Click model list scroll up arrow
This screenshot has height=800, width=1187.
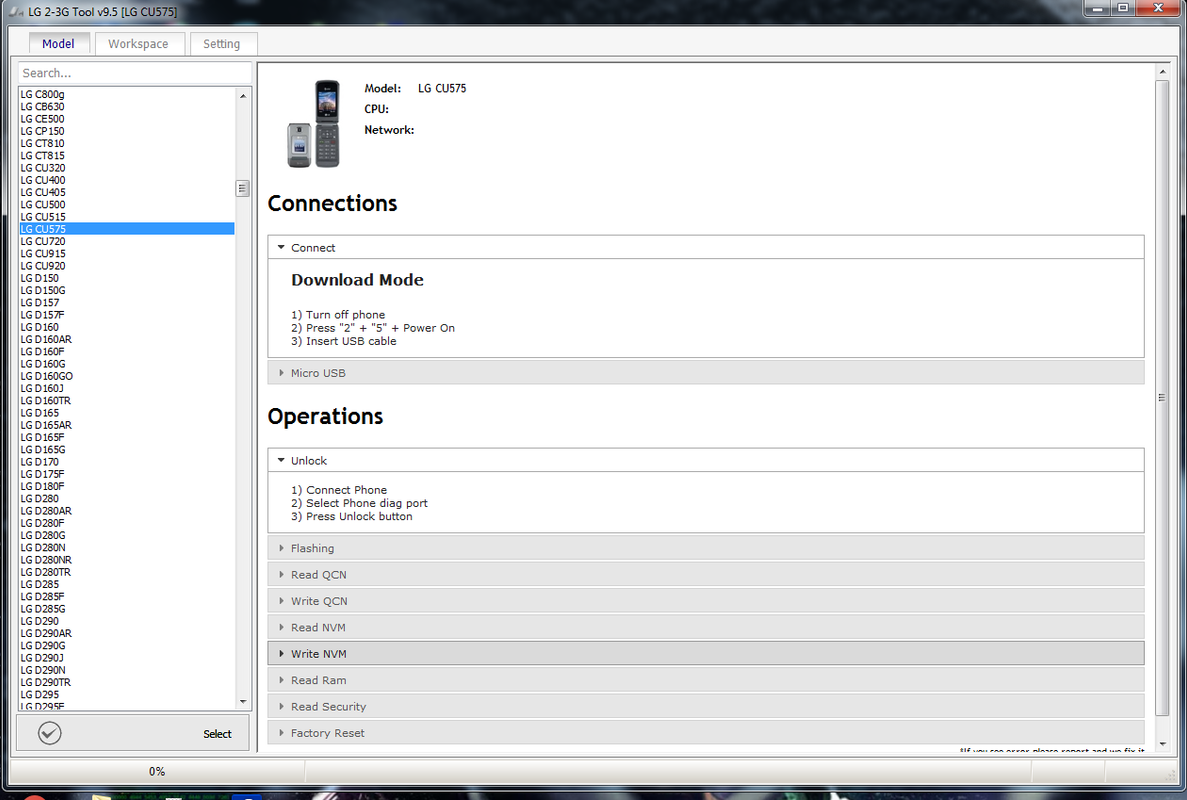point(242,95)
